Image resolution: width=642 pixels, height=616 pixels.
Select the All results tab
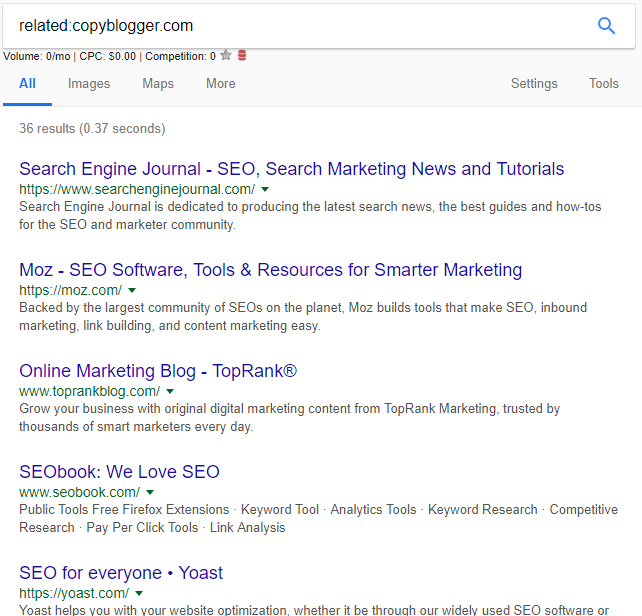pyautogui.click(x=27, y=83)
